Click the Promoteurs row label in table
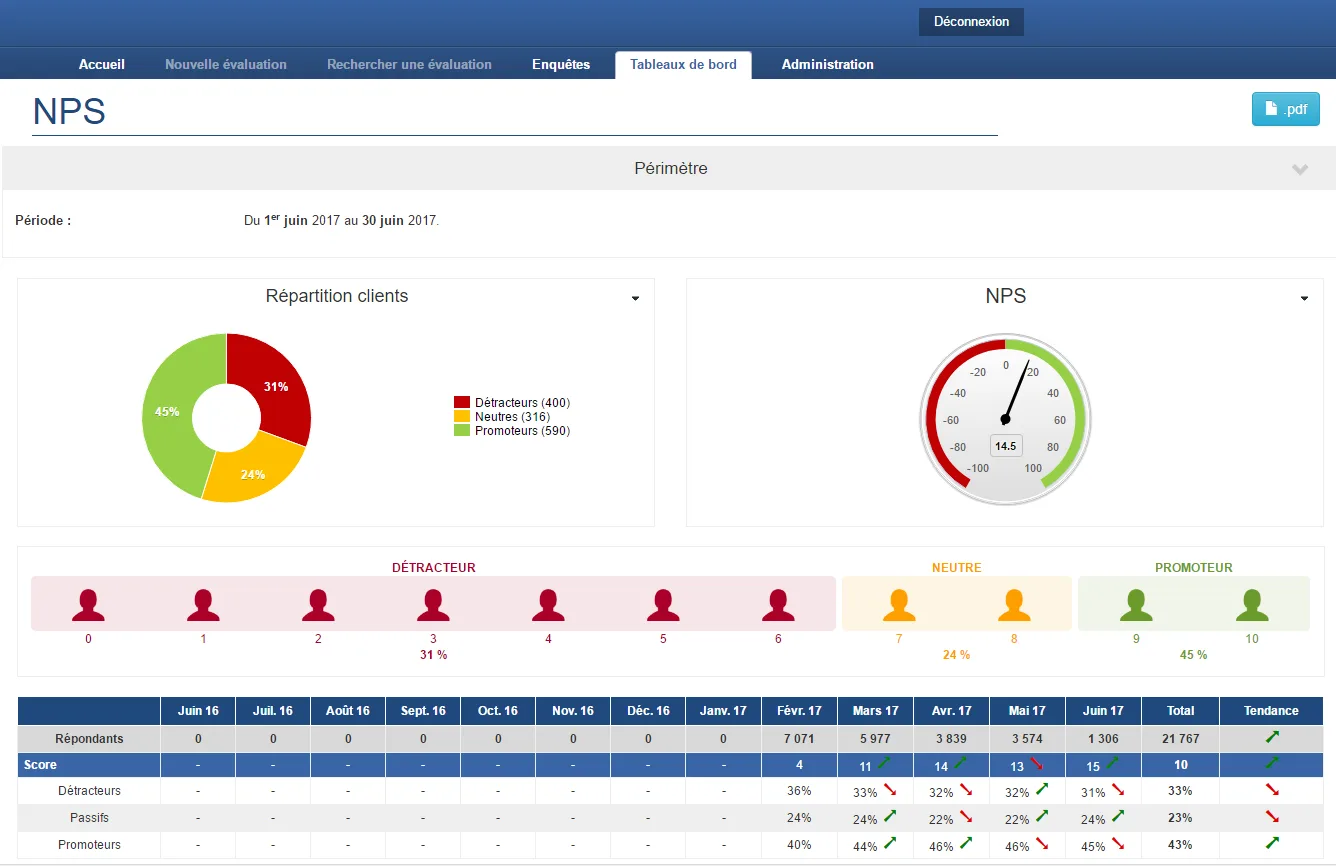The width and height of the screenshot is (1336, 866). [89, 845]
